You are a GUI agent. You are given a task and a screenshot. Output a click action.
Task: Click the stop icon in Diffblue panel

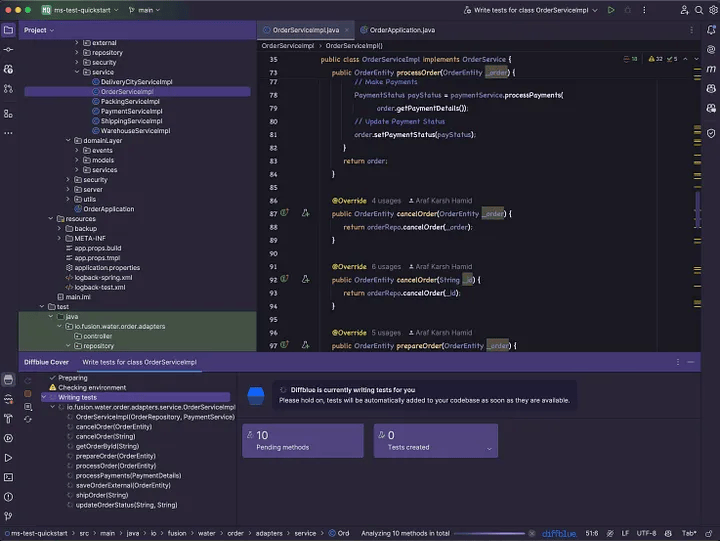click(x=27, y=394)
